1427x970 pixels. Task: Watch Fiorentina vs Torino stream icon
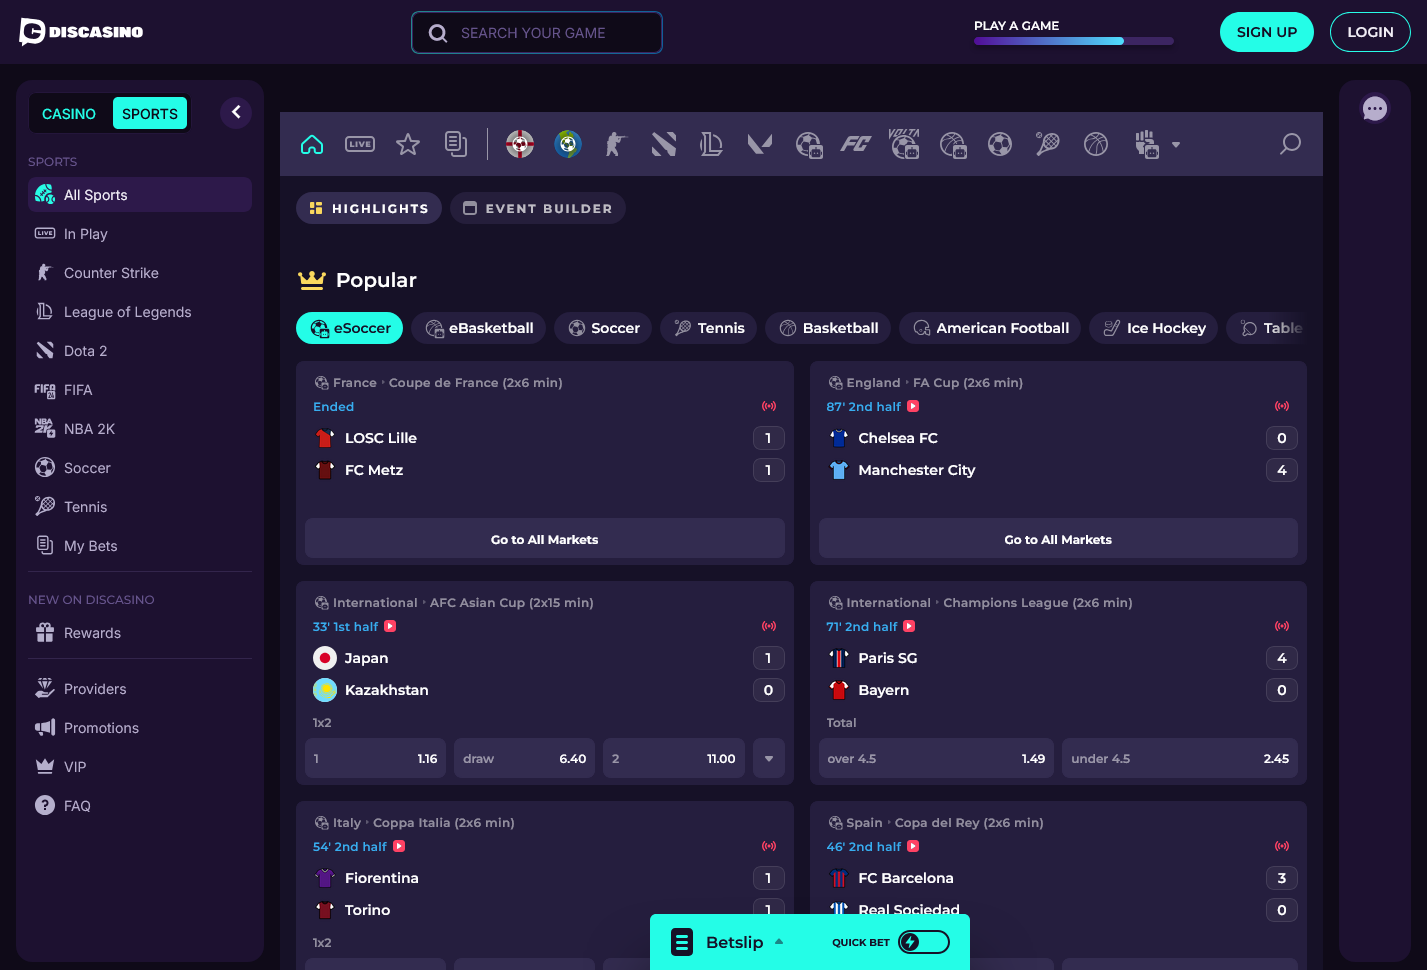[x=399, y=846]
